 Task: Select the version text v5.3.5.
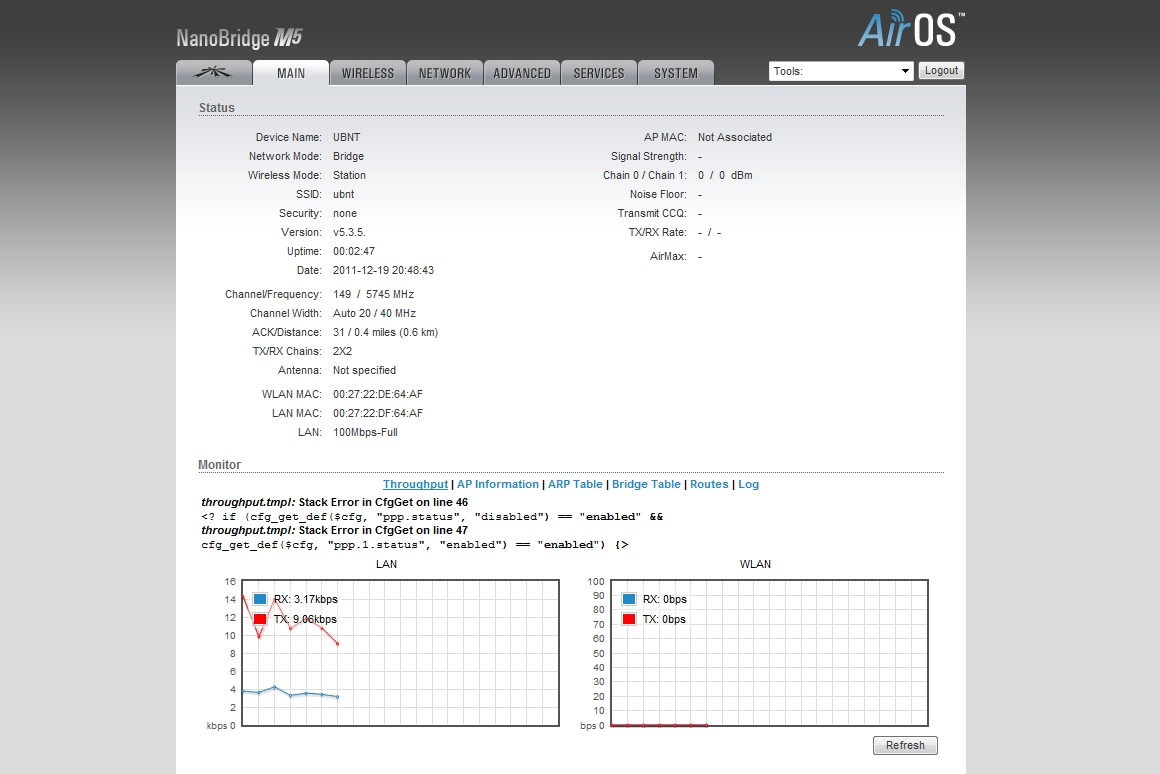[x=349, y=232]
